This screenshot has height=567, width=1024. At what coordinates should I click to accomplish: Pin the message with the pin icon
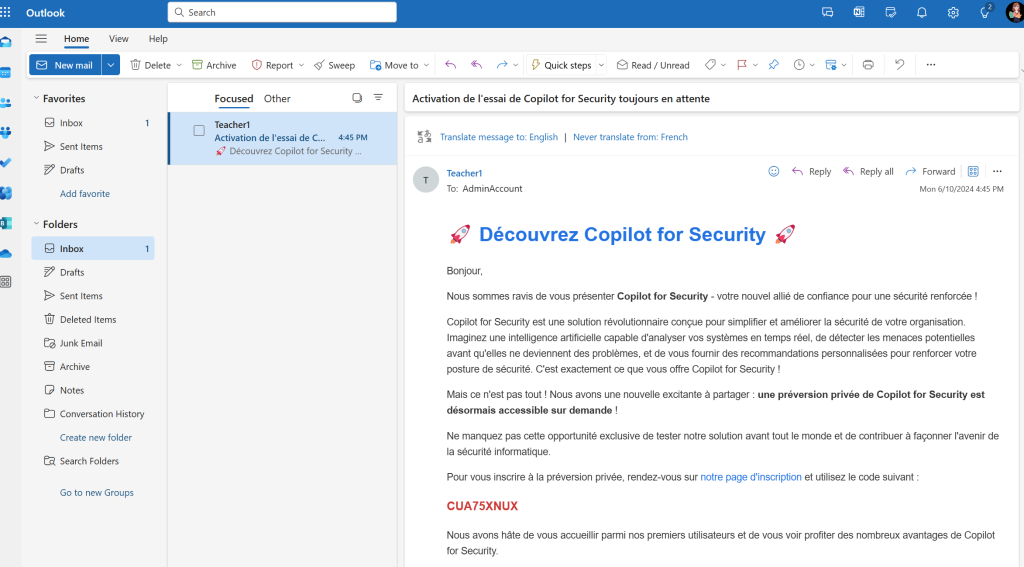click(773, 65)
